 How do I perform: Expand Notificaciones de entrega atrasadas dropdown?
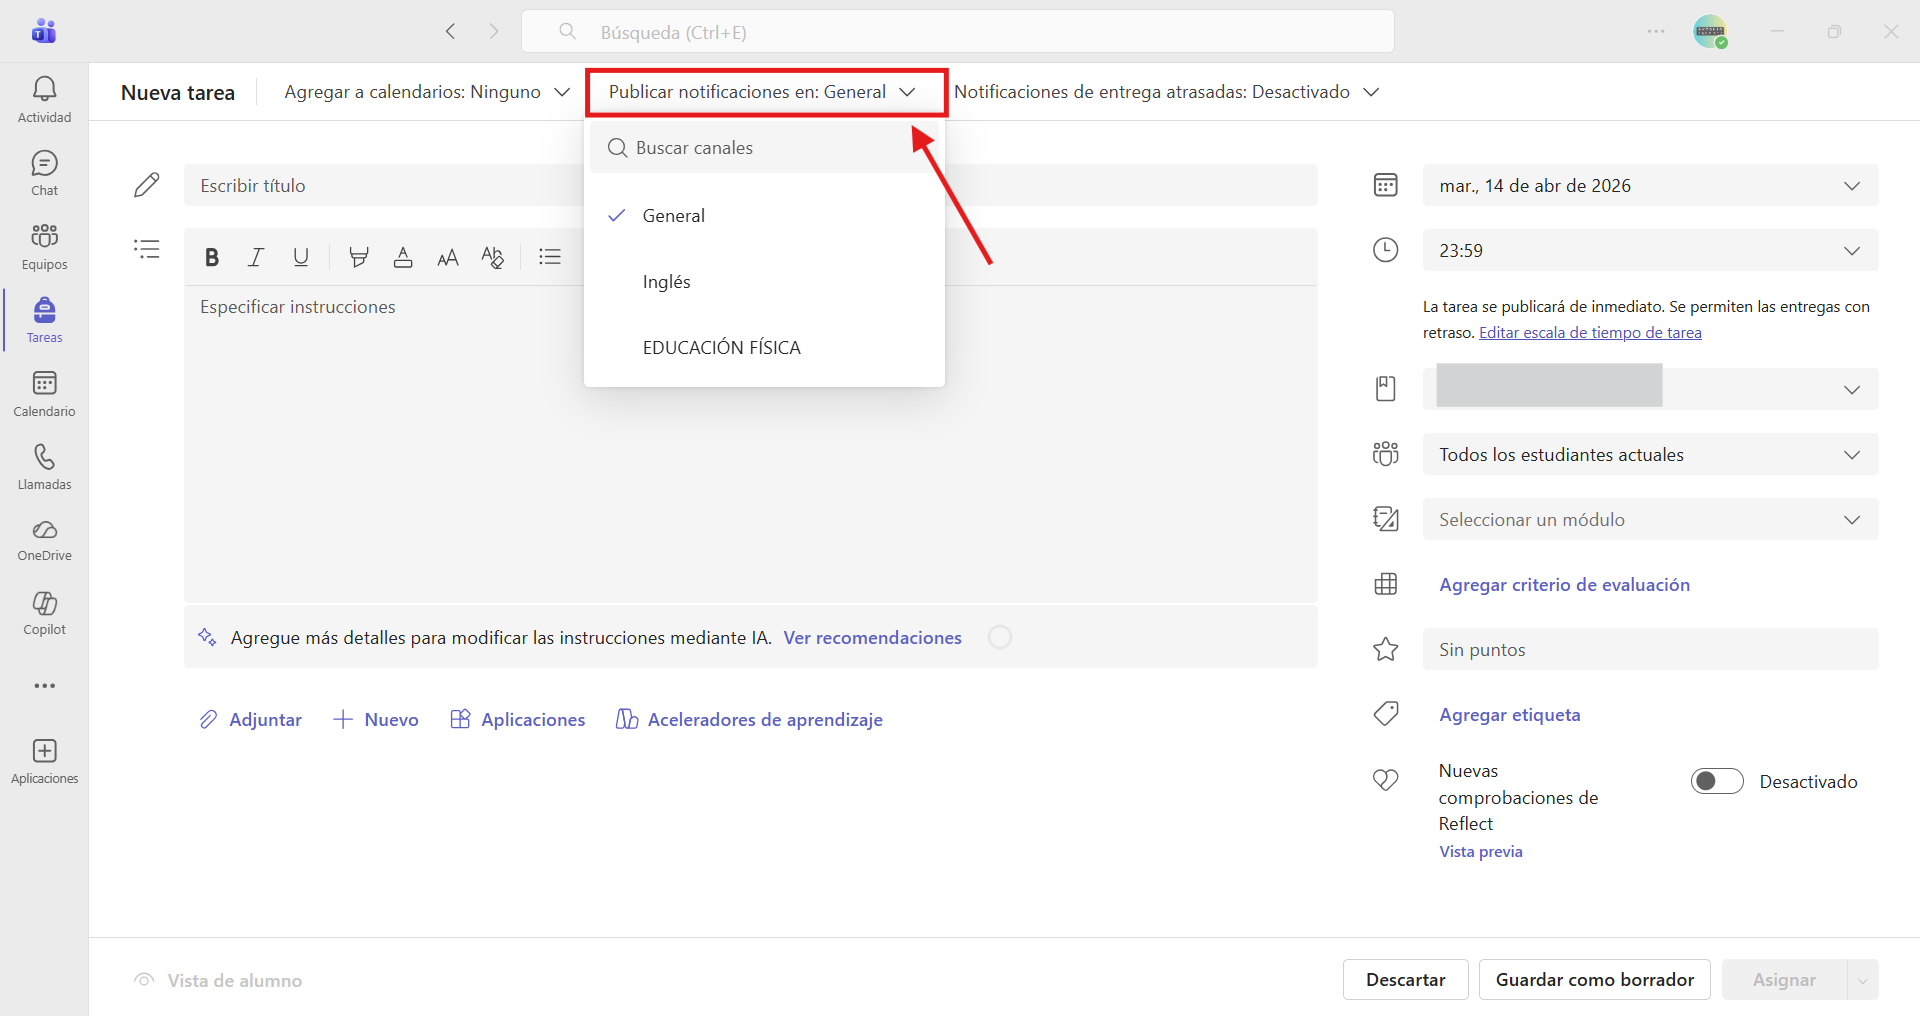[x=1167, y=92]
